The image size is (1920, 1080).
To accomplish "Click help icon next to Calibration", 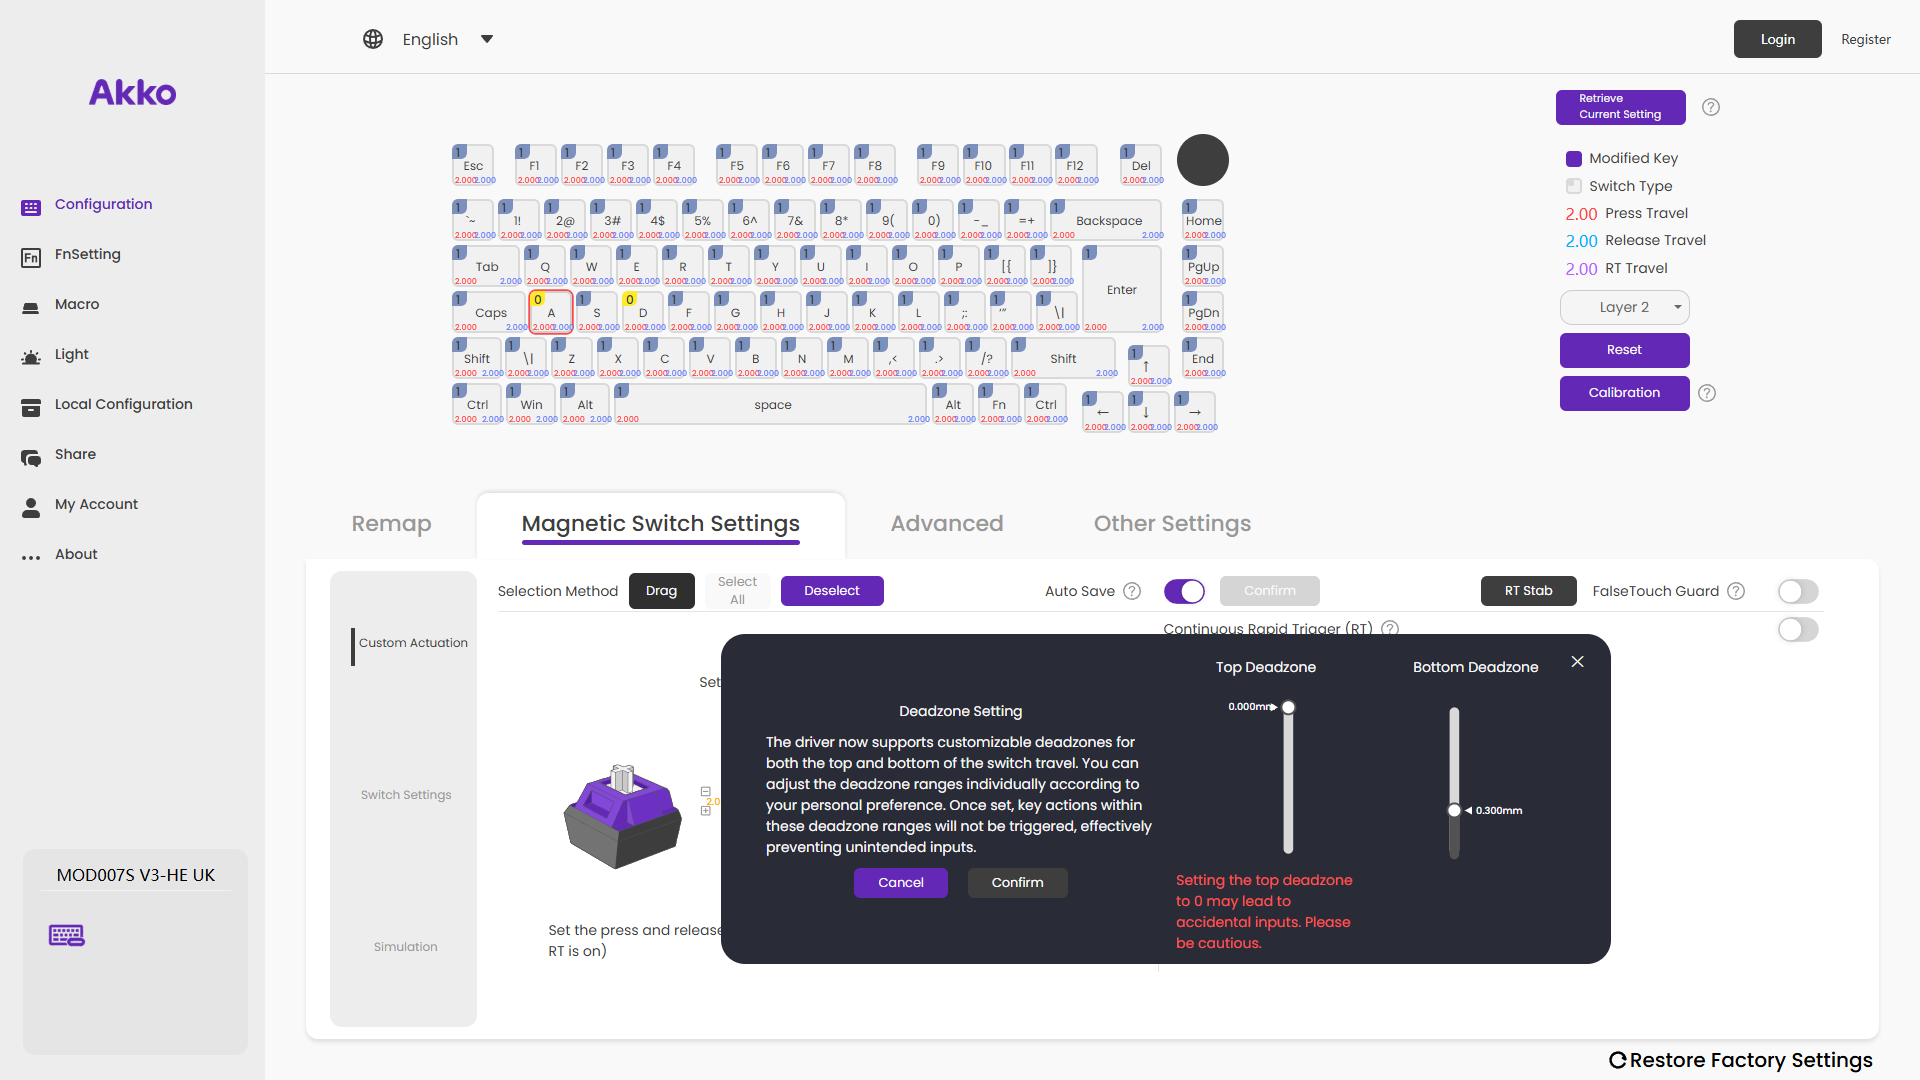I will 1707,393.
